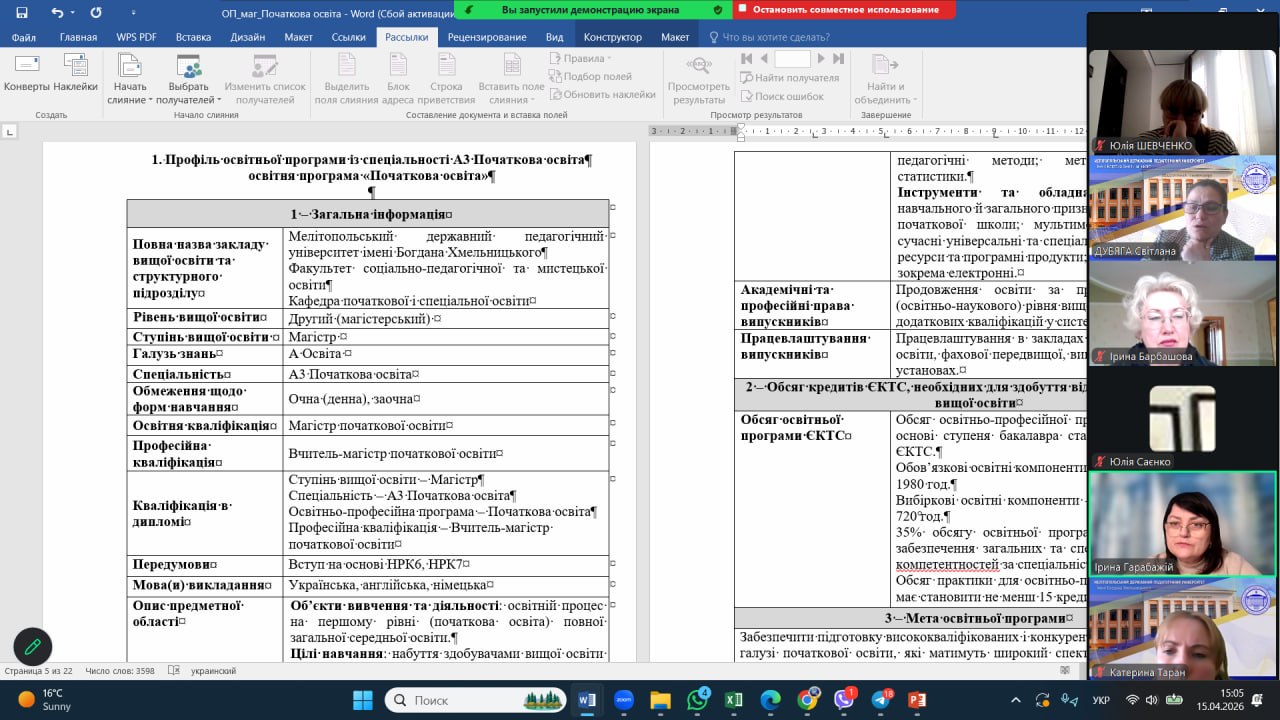Open the Файл menu
Screen dimensions: 1280x720
(x=24, y=37)
